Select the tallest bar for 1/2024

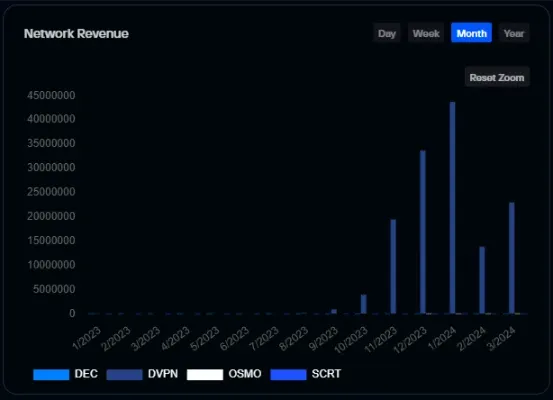452,208
